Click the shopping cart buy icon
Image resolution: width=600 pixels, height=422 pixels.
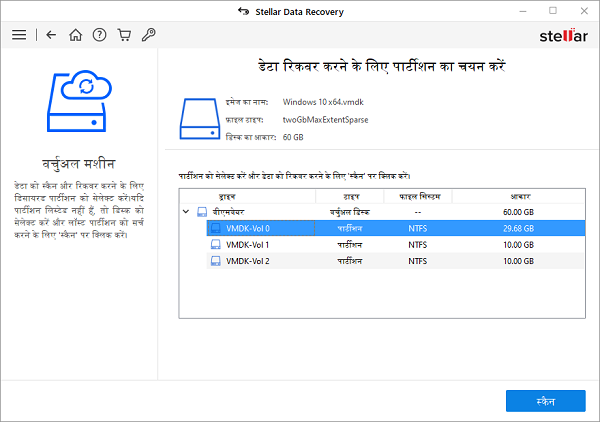(x=124, y=35)
